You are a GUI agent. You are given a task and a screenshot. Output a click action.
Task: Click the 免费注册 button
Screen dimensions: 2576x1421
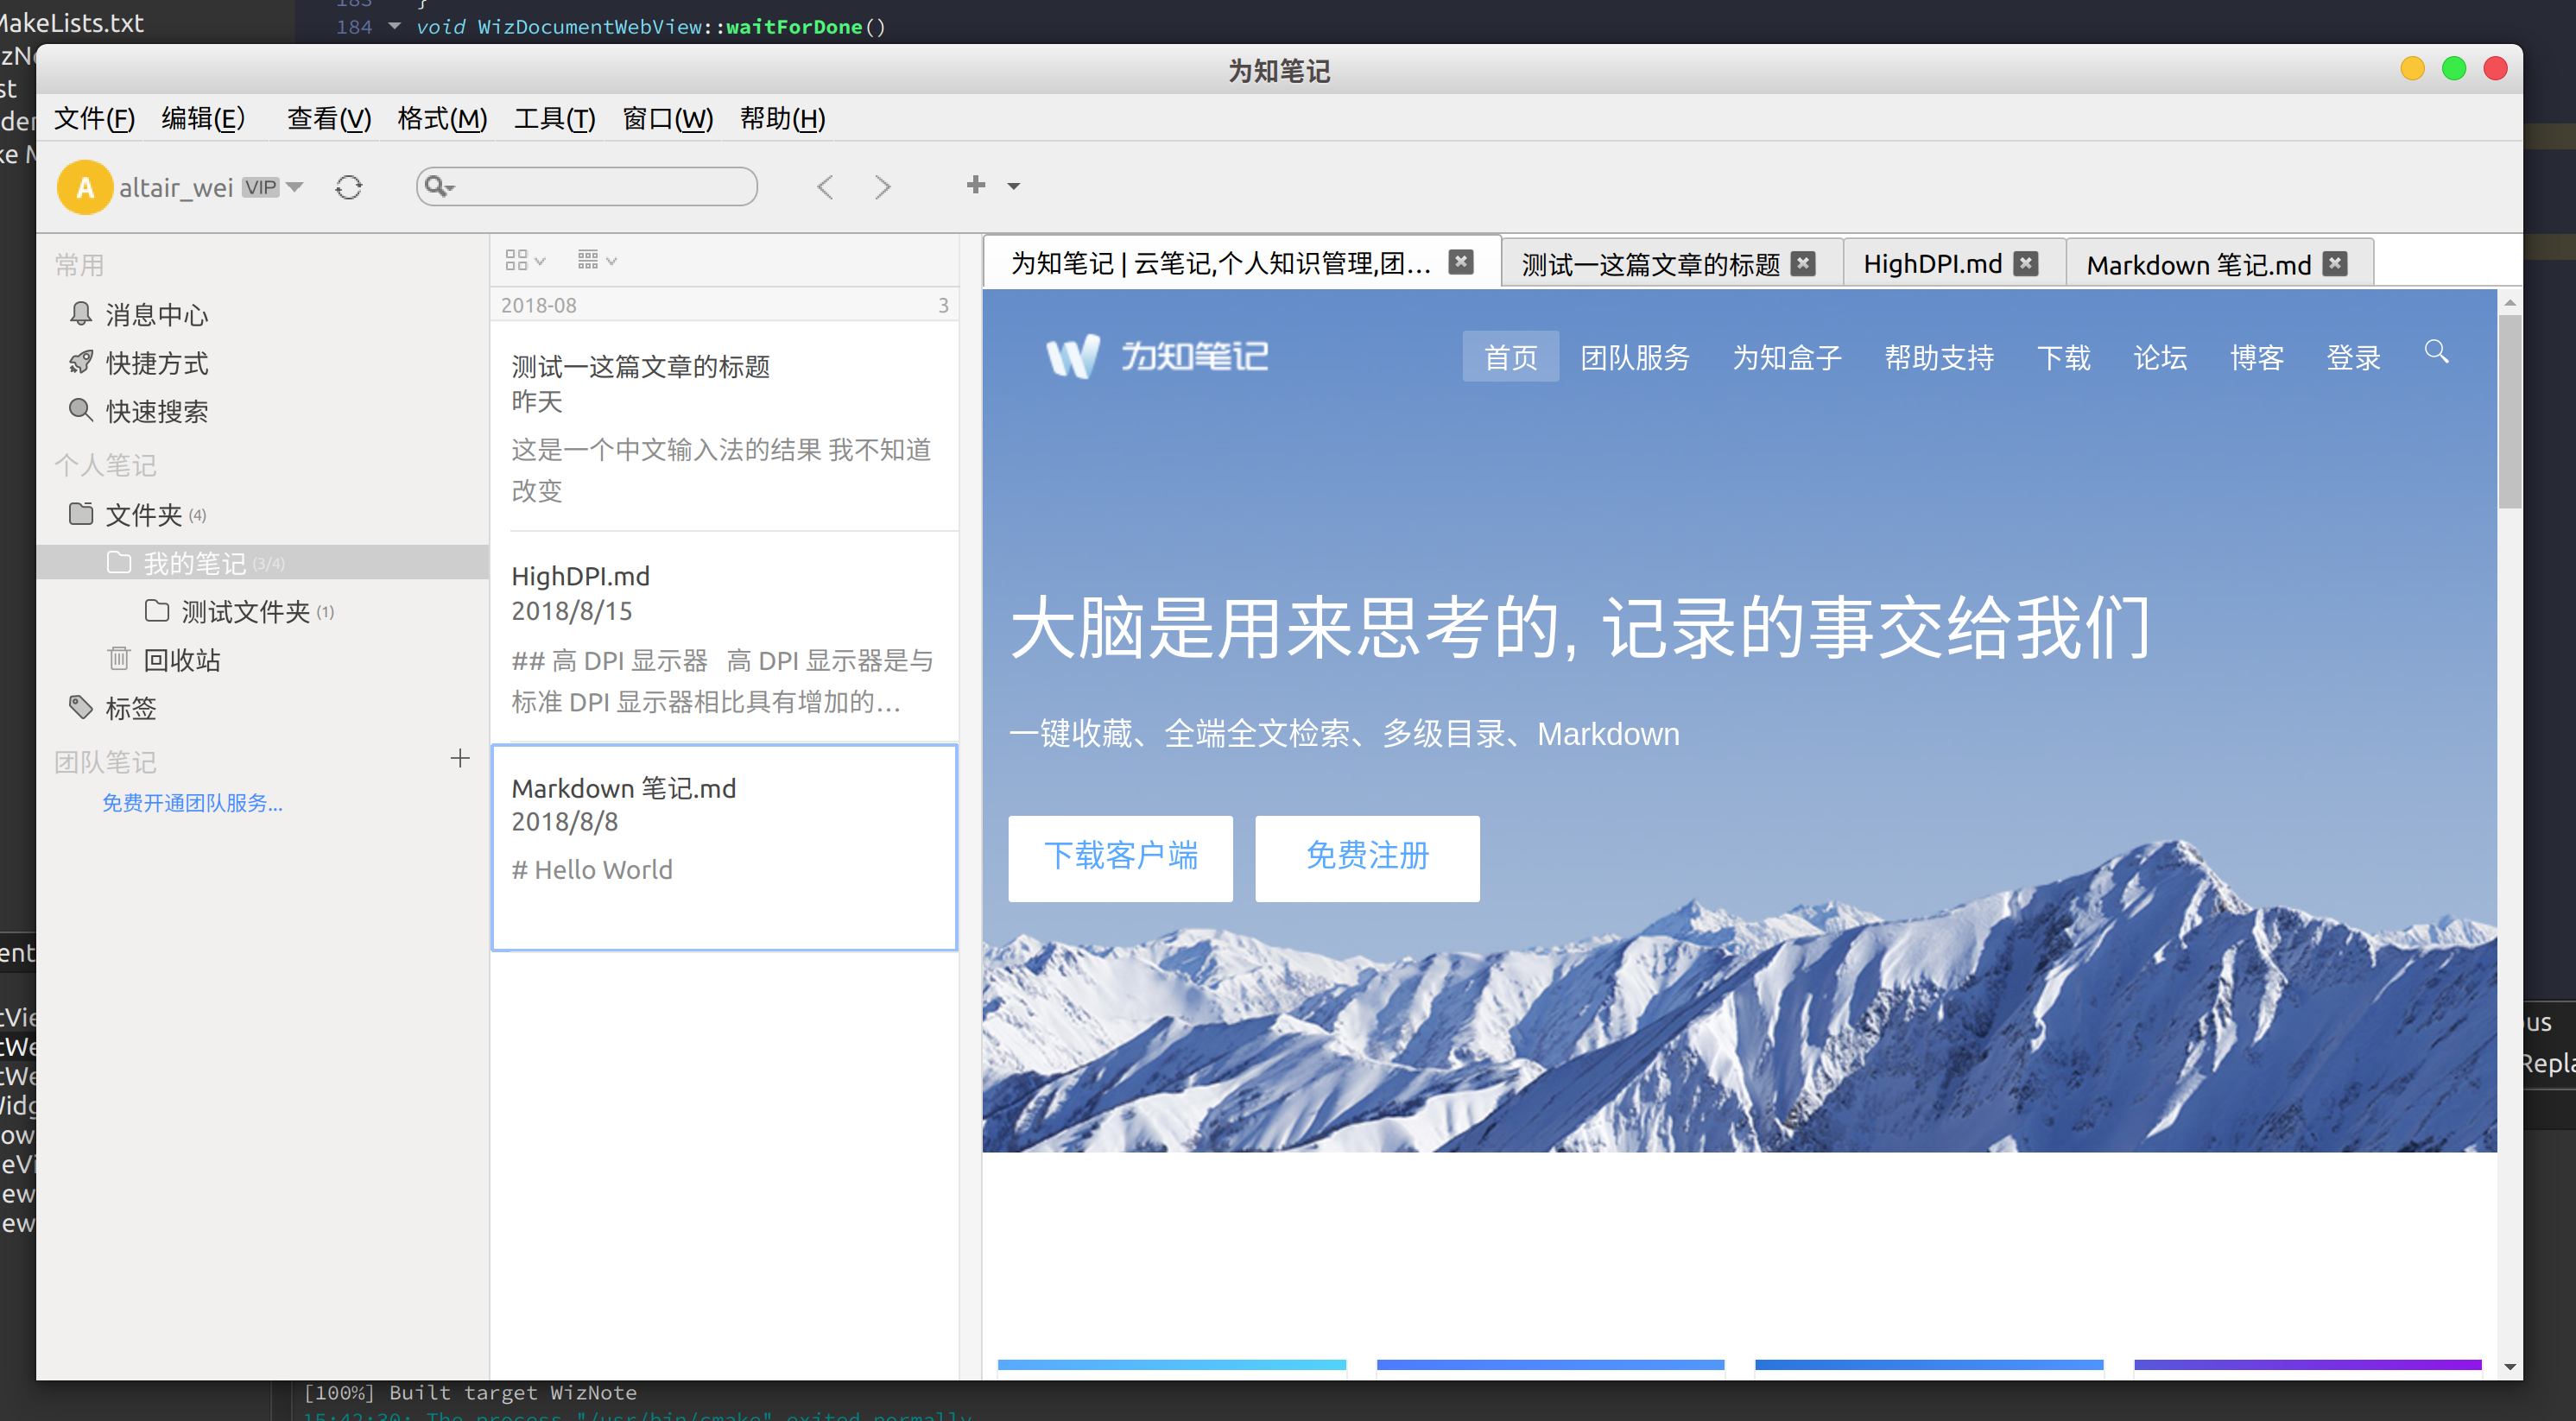pyautogui.click(x=1367, y=858)
